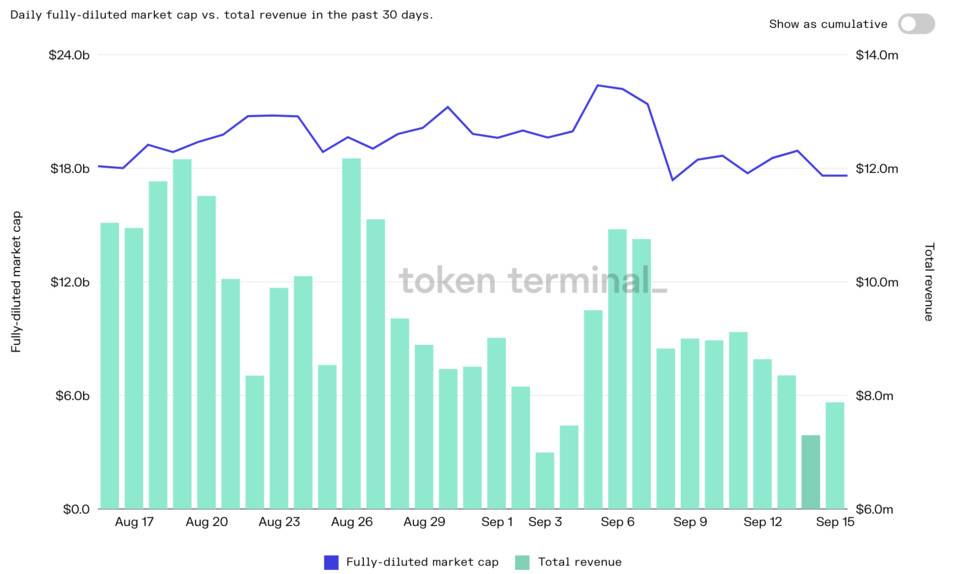The height and width of the screenshot is (574, 960).
Task: Click the highest peak of the market cap line
Action: 598,86
